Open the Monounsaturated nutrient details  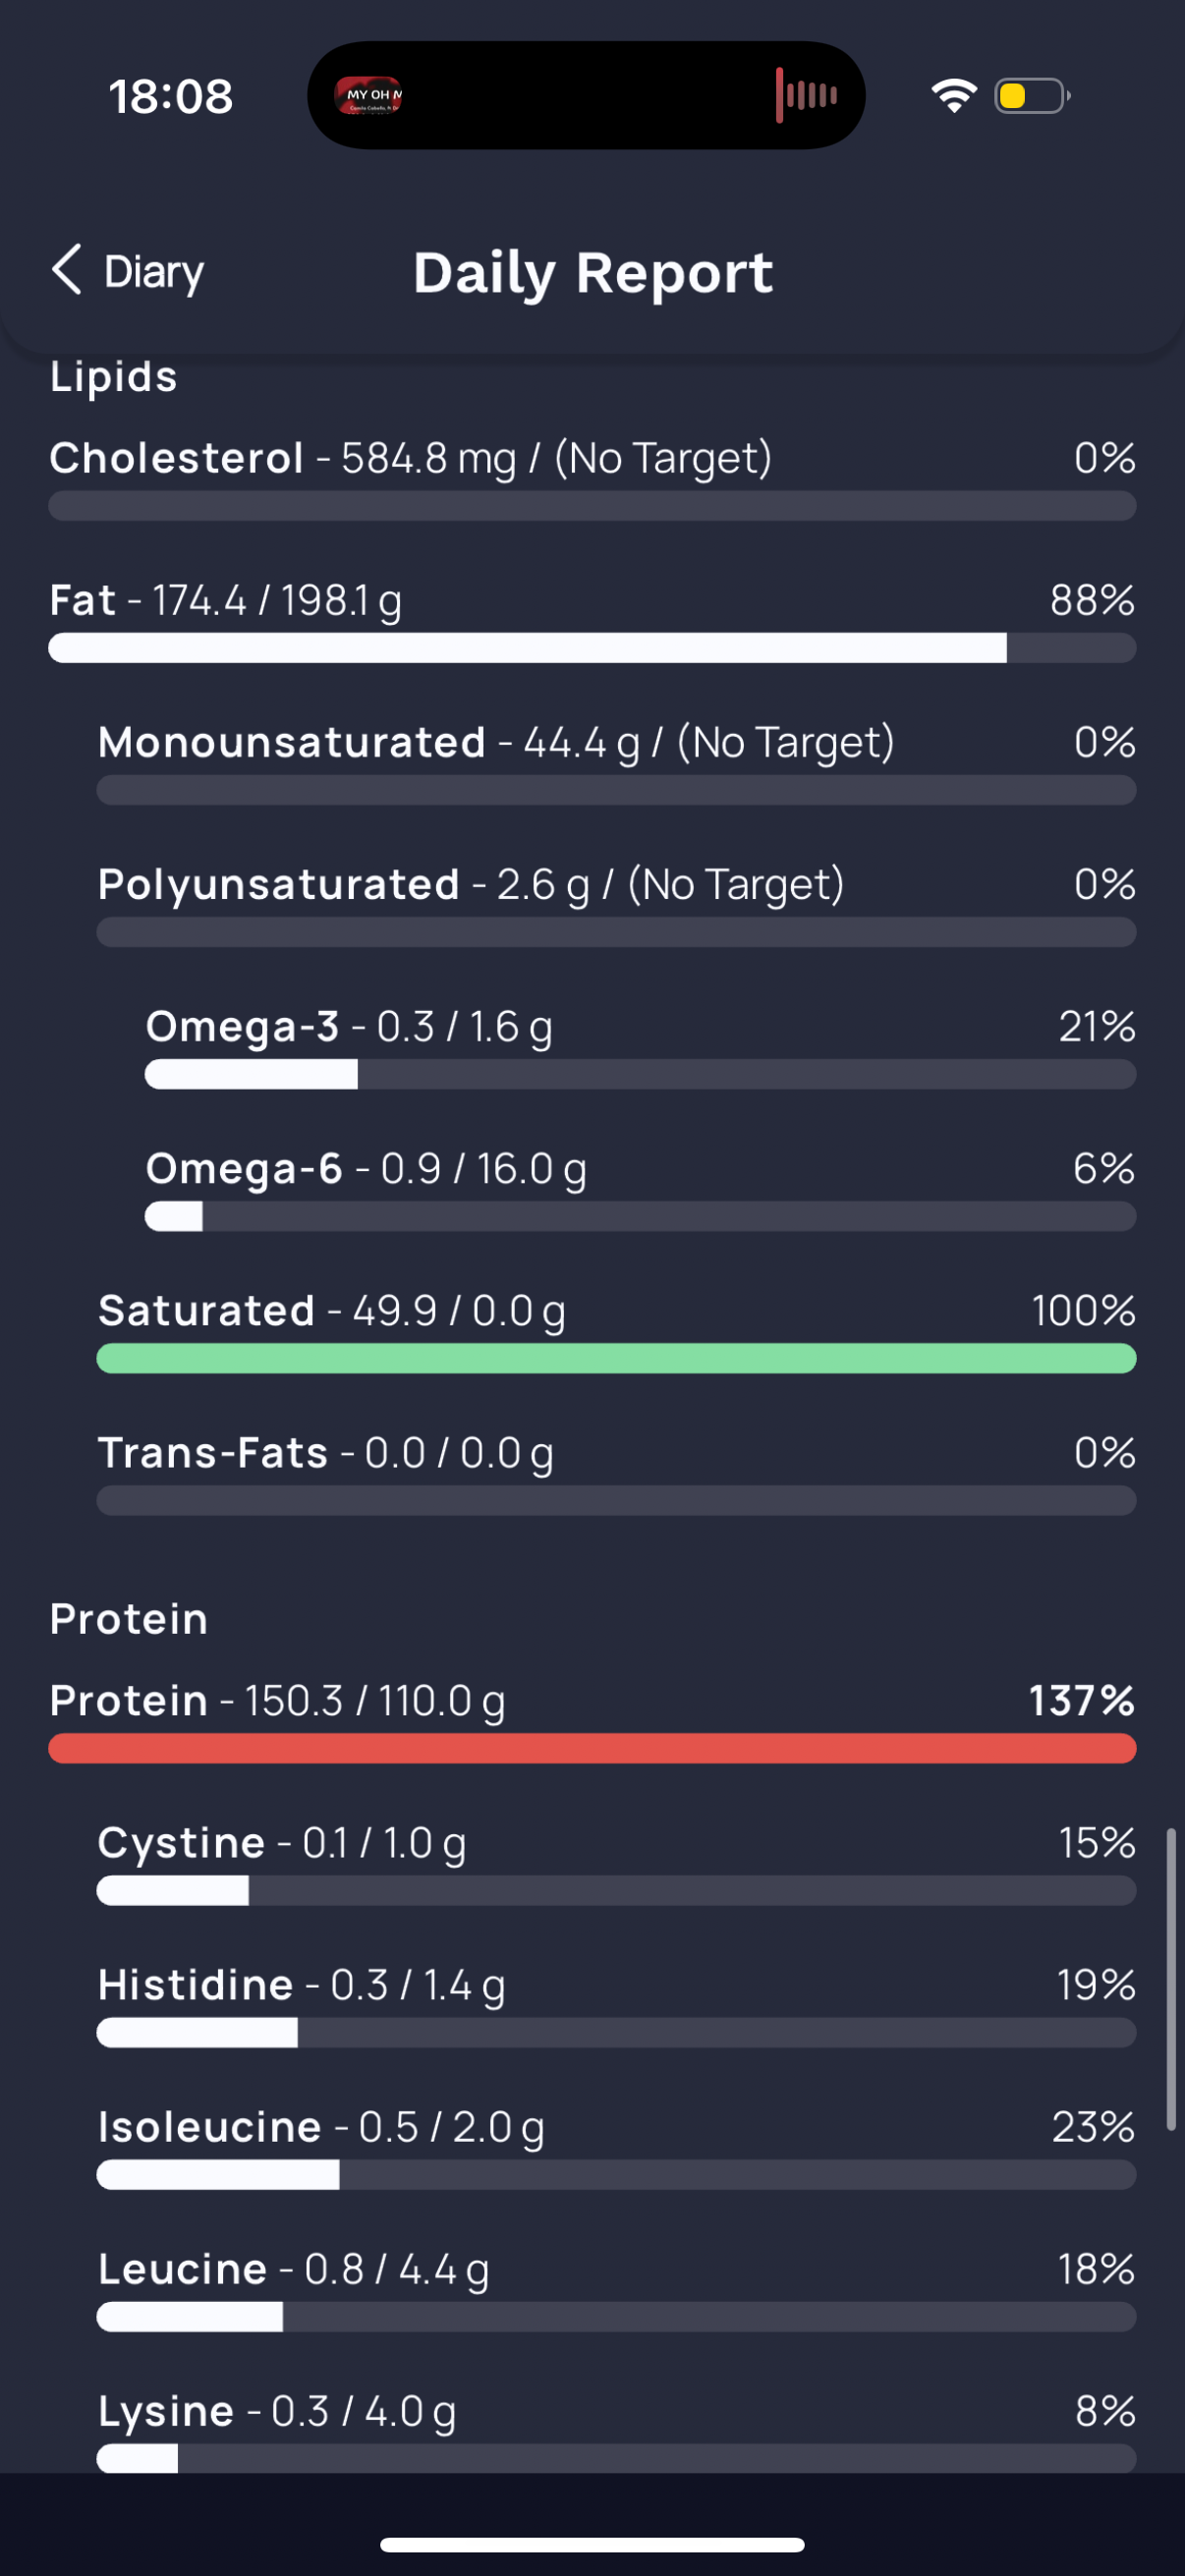click(x=616, y=761)
